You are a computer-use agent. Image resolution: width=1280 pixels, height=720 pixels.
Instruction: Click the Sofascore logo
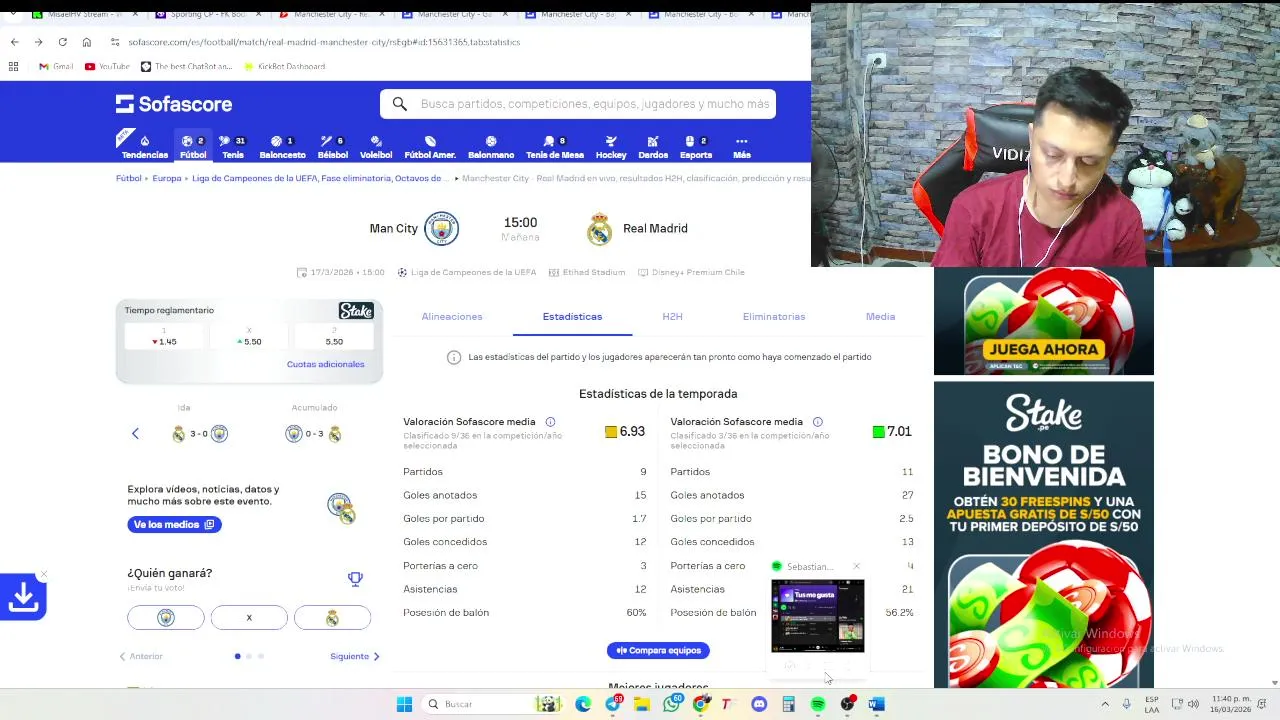click(x=174, y=104)
